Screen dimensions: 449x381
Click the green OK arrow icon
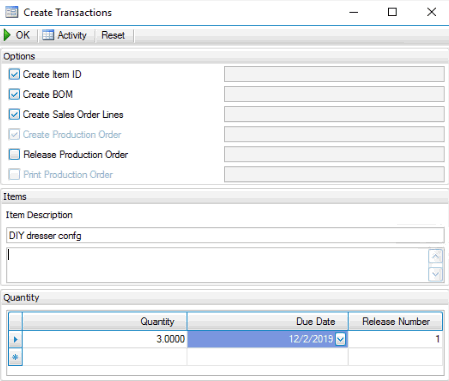[7, 35]
